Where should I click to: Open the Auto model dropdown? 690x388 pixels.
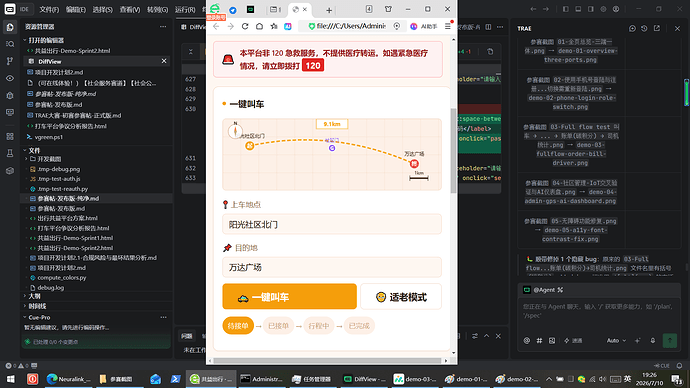coord(616,340)
